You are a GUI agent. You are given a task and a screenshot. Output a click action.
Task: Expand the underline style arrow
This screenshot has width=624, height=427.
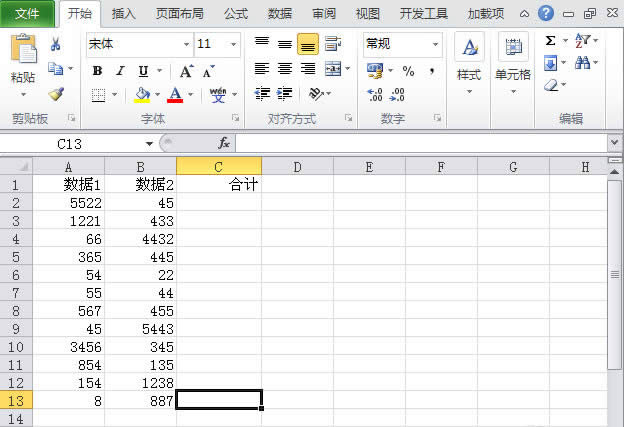coord(160,71)
